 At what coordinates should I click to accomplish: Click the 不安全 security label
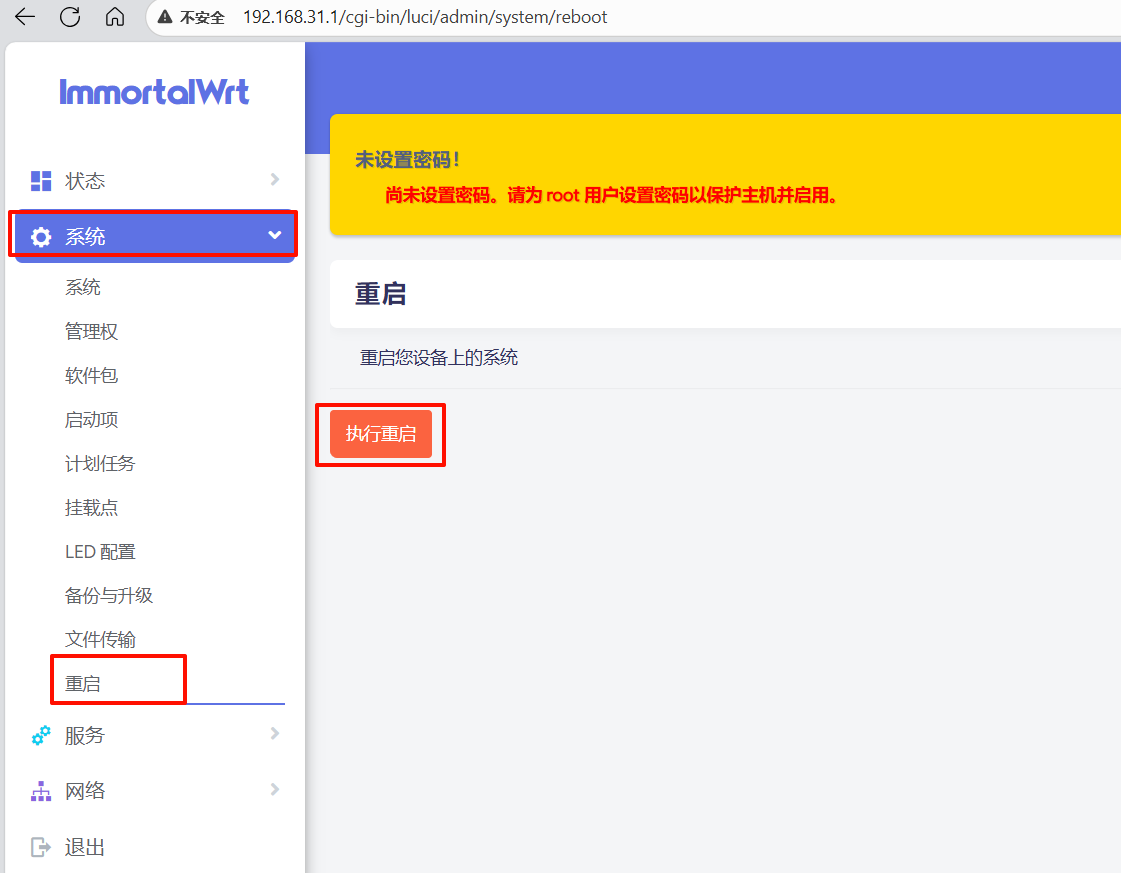(x=202, y=17)
